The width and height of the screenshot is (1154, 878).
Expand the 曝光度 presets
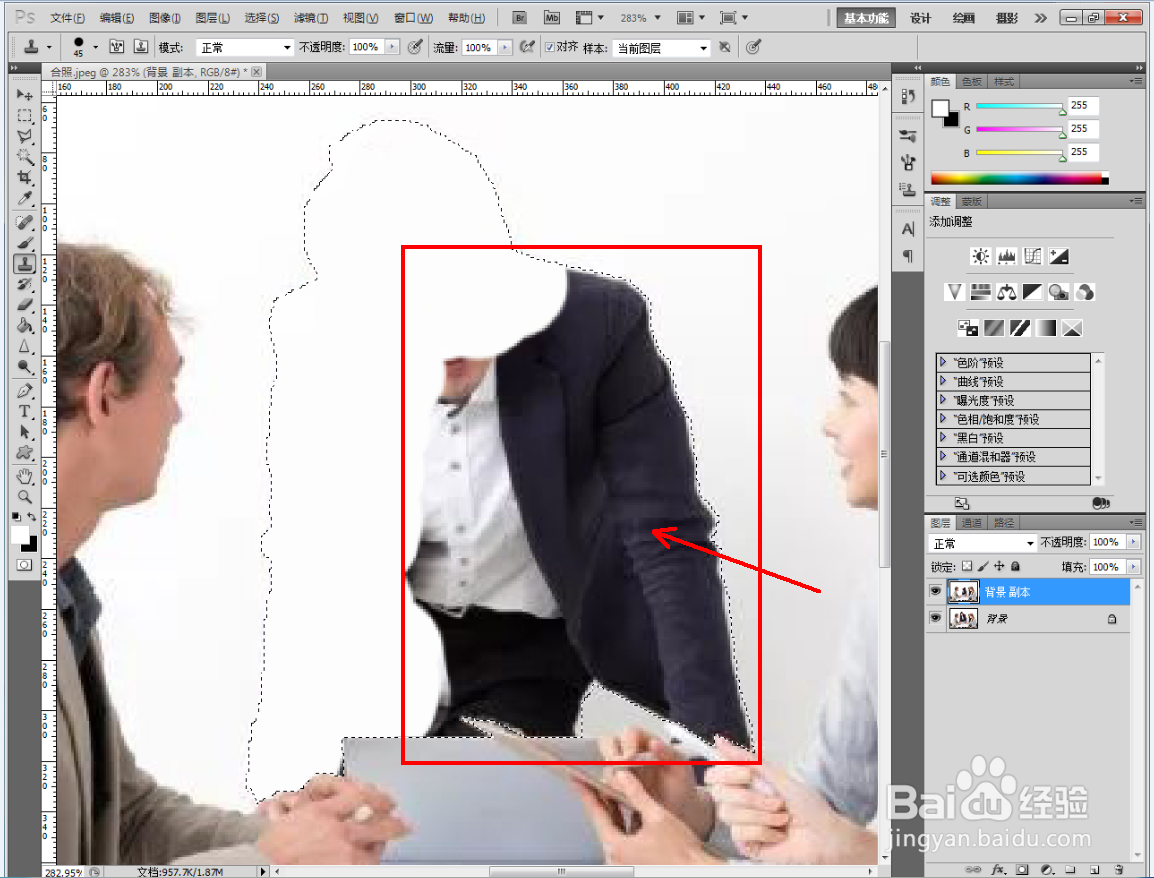tap(943, 400)
